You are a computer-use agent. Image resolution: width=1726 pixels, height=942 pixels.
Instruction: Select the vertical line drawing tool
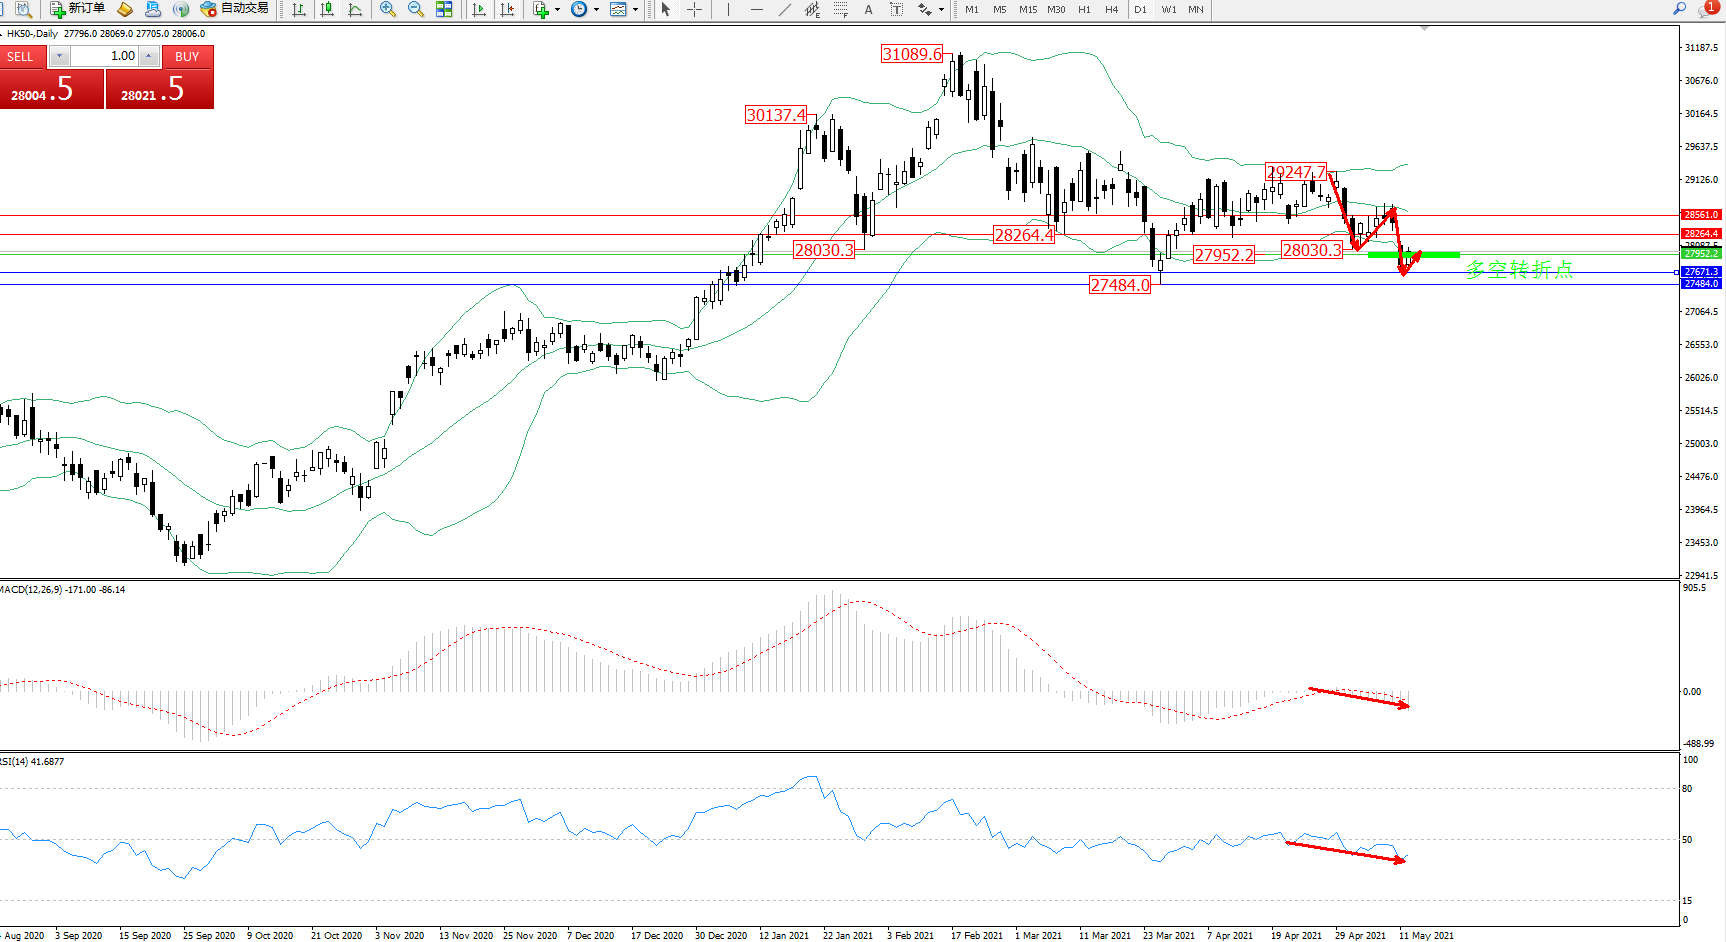pyautogui.click(x=729, y=9)
